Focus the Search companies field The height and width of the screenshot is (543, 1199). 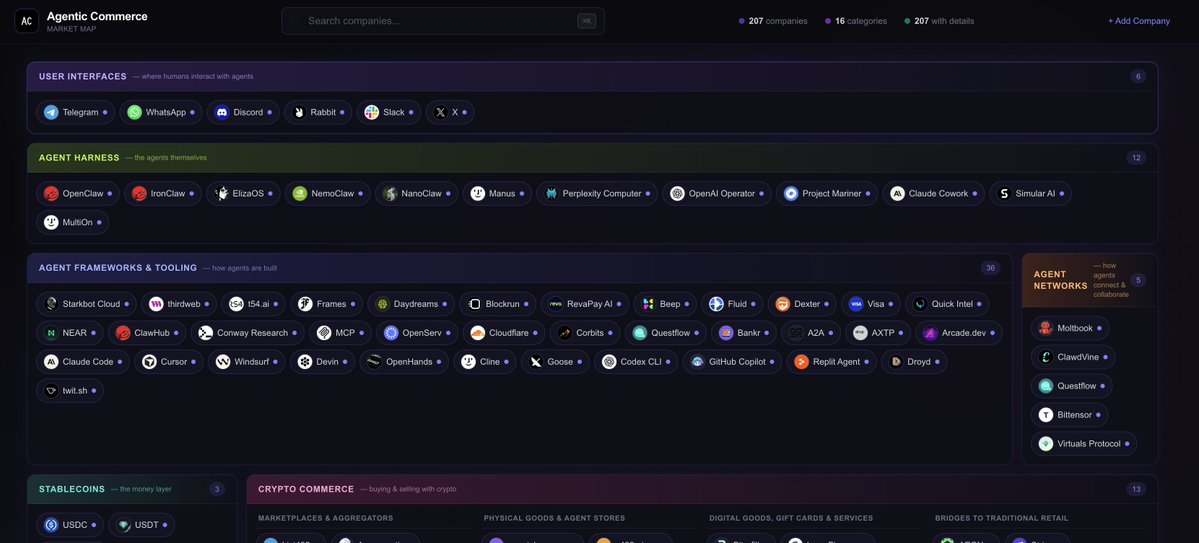pyautogui.click(x=443, y=21)
